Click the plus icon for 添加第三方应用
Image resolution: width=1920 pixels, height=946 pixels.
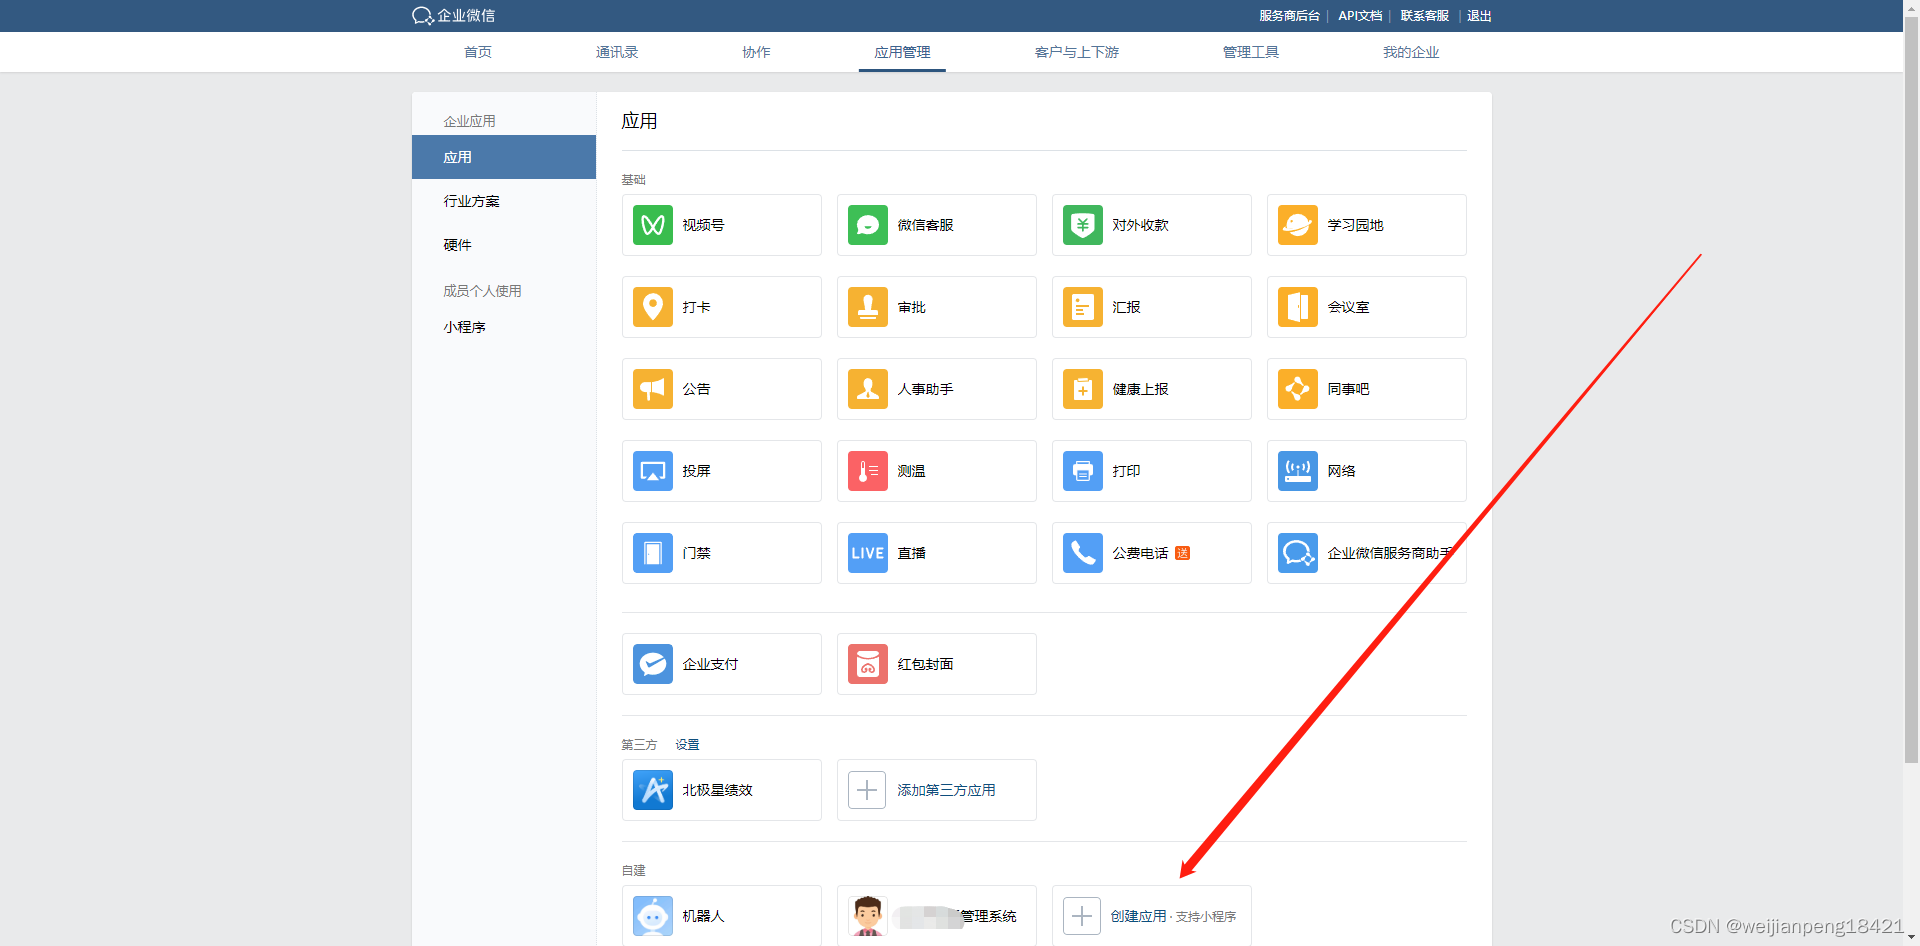pyautogui.click(x=867, y=790)
